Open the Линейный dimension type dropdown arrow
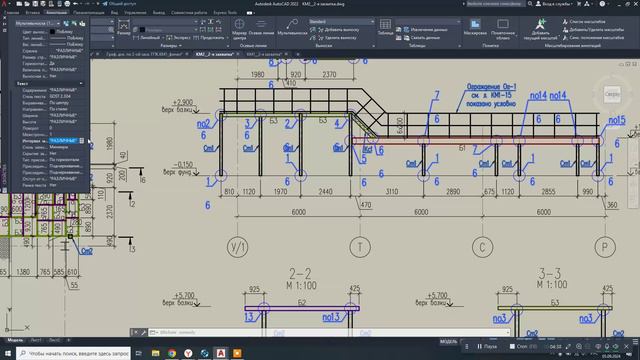The width and height of the screenshot is (640, 360). pos(163,38)
